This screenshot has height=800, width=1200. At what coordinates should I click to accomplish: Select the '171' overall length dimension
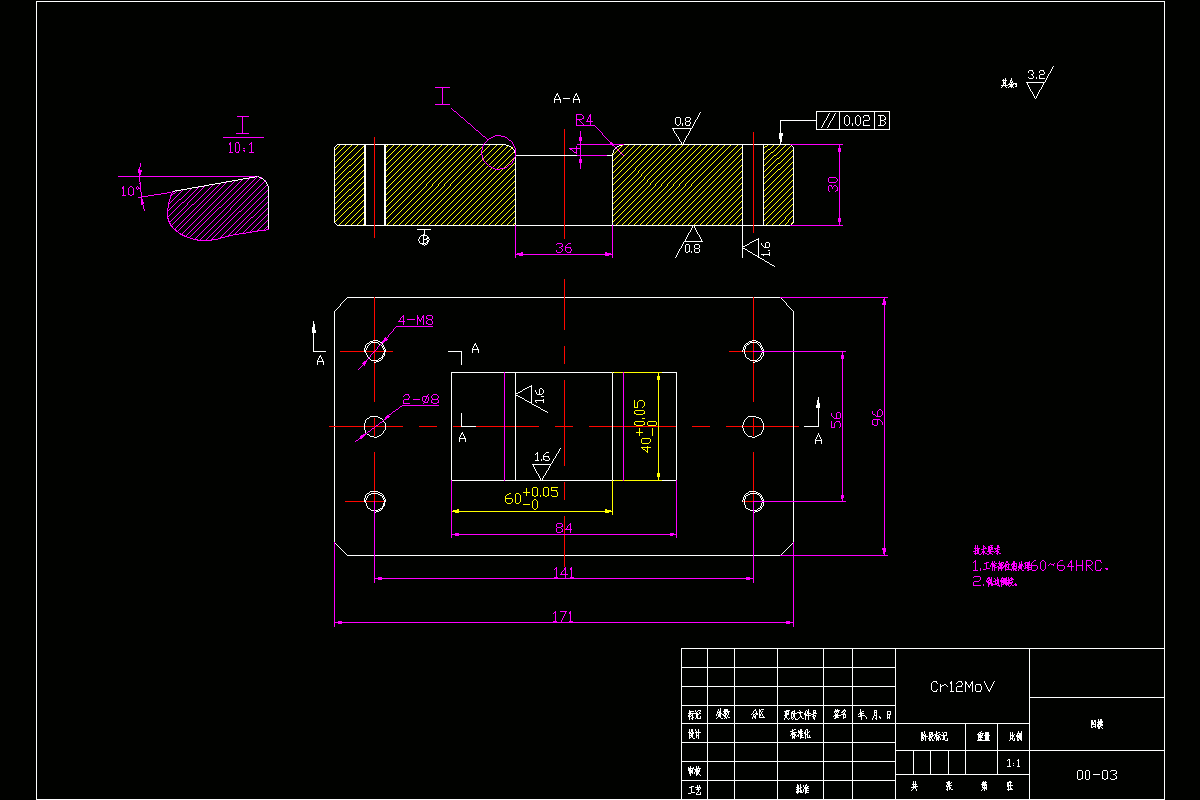[563, 617]
